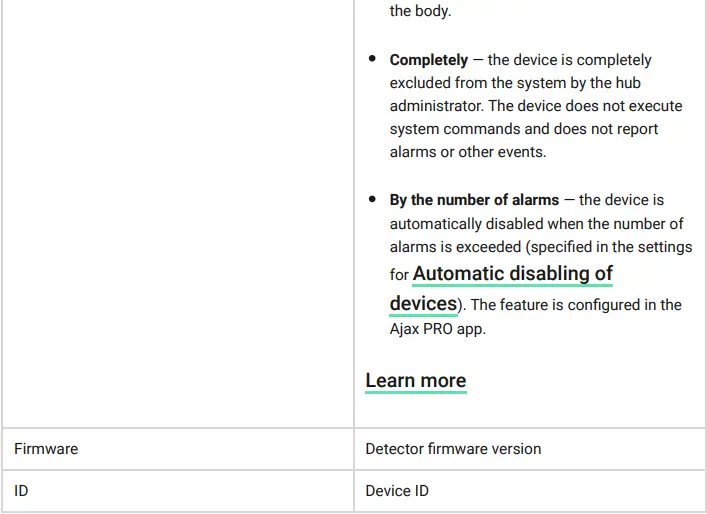Click the word "administrator"
This screenshot has height=514, width=707.
(x=437, y=106)
